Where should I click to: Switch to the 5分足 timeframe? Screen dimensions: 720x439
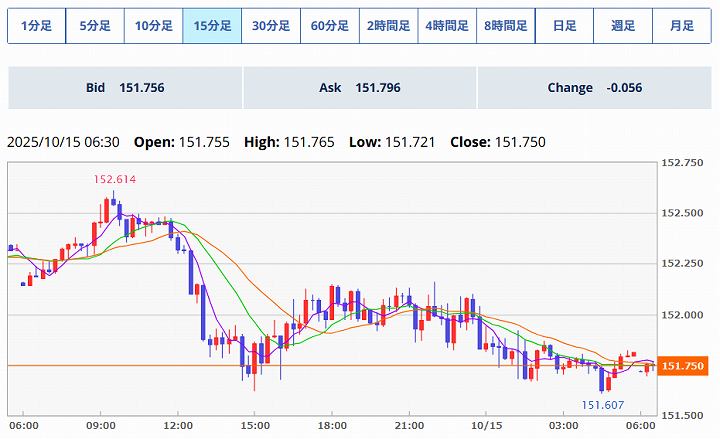[x=95, y=26]
